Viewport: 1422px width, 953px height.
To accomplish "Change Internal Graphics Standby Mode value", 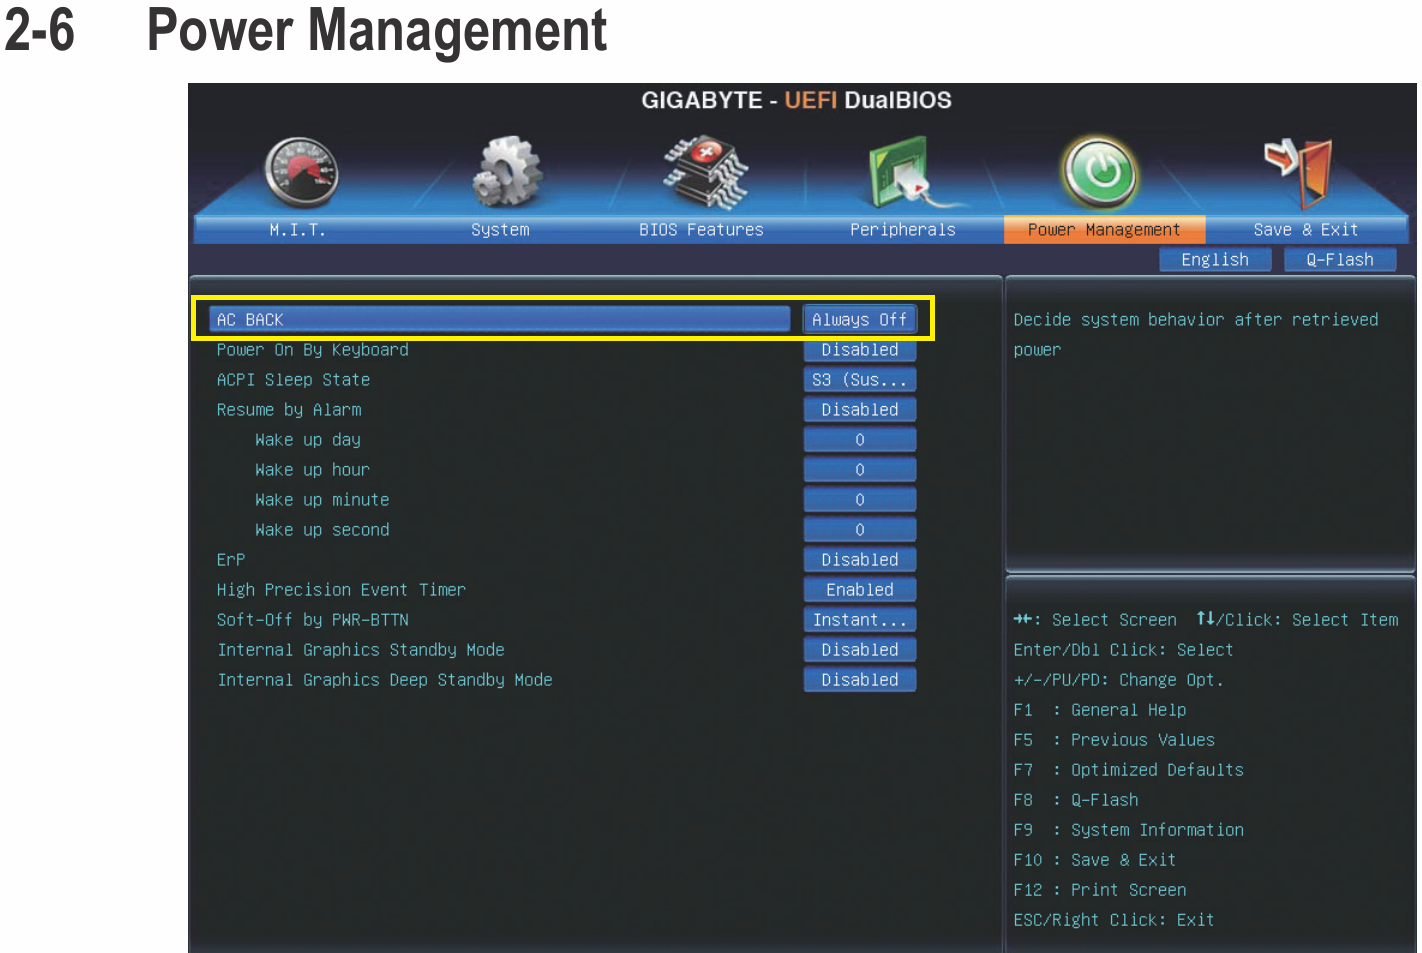I will point(860,650).
